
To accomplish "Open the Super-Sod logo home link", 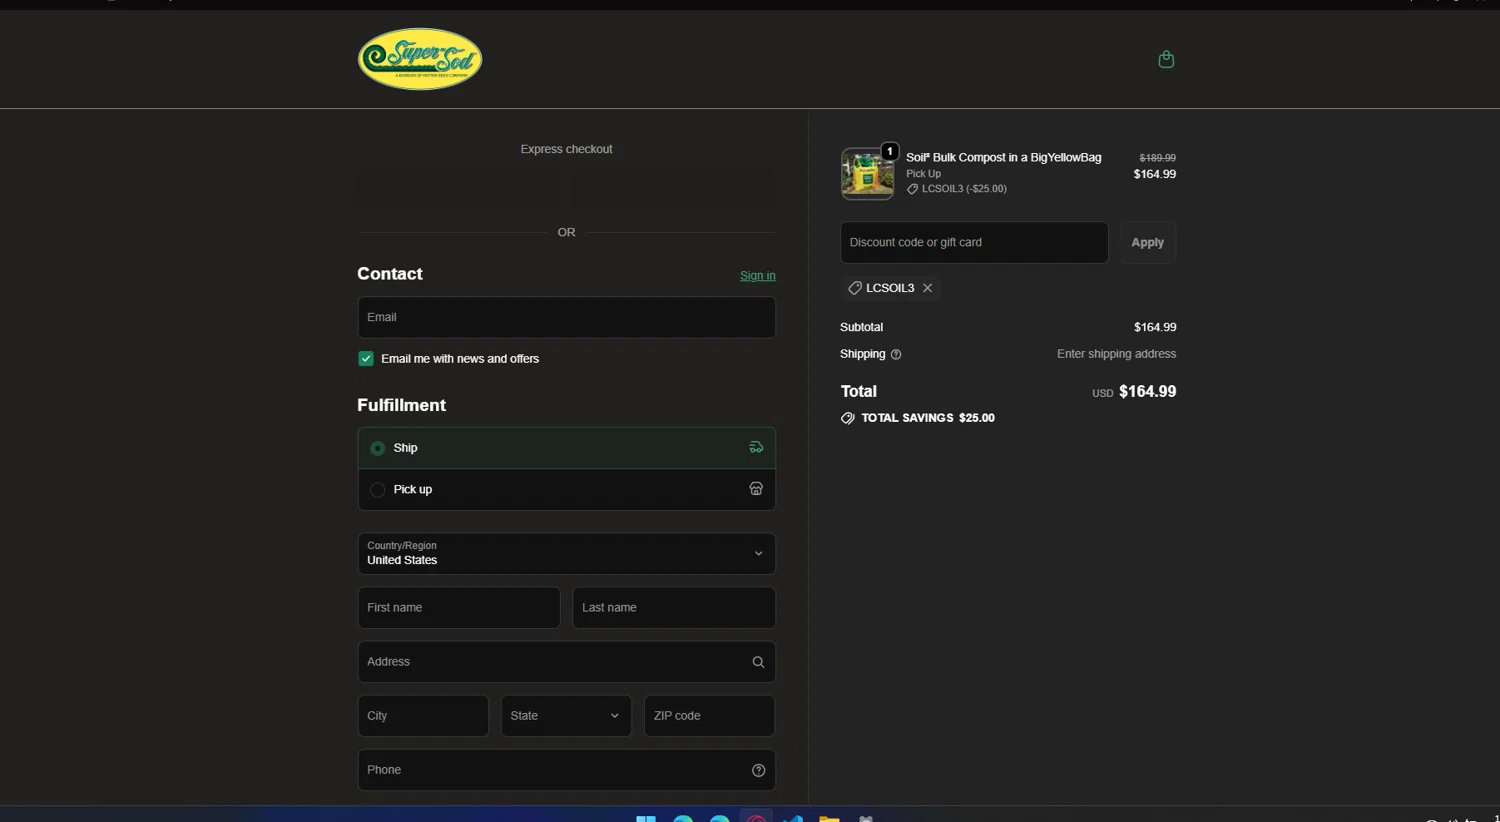I will pyautogui.click(x=420, y=59).
